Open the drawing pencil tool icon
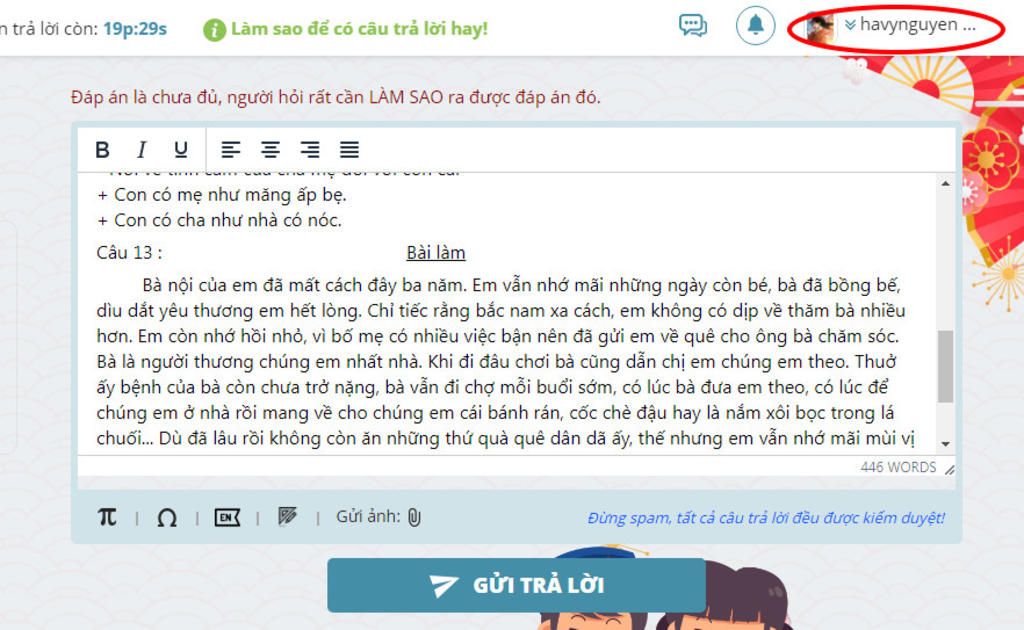 (x=287, y=516)
